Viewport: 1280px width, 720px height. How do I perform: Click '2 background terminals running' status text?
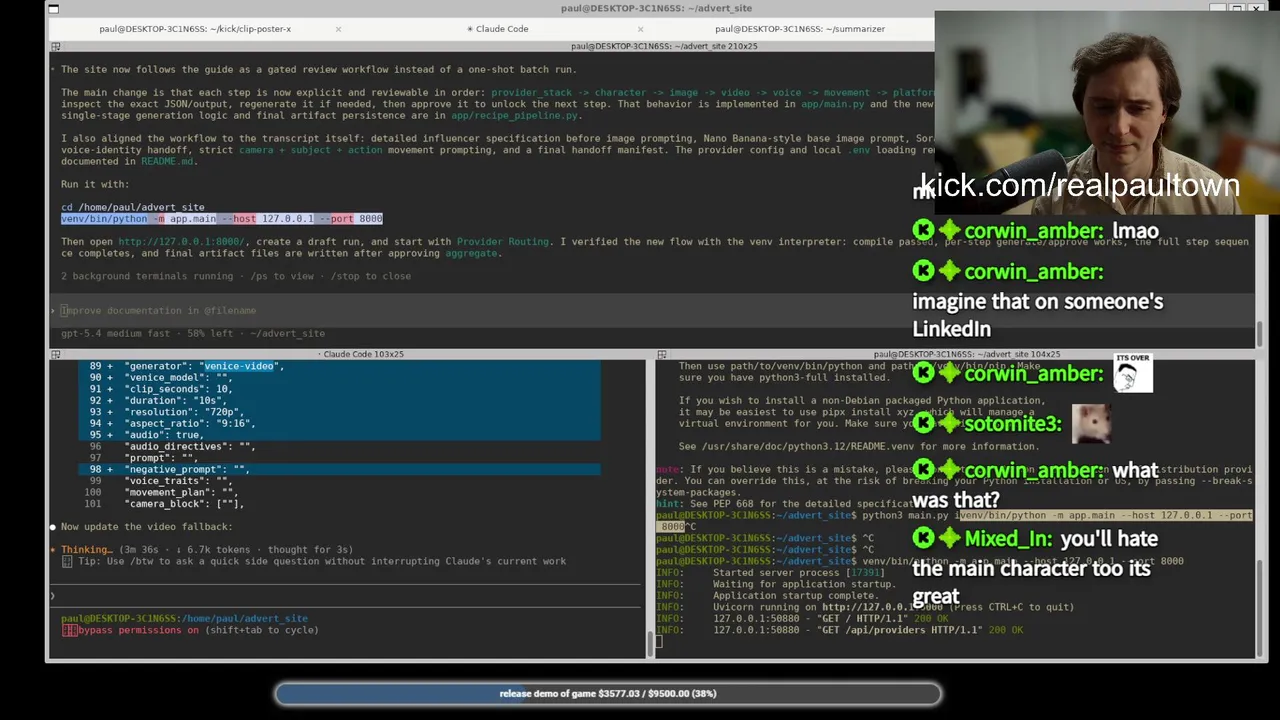(236, 276)
